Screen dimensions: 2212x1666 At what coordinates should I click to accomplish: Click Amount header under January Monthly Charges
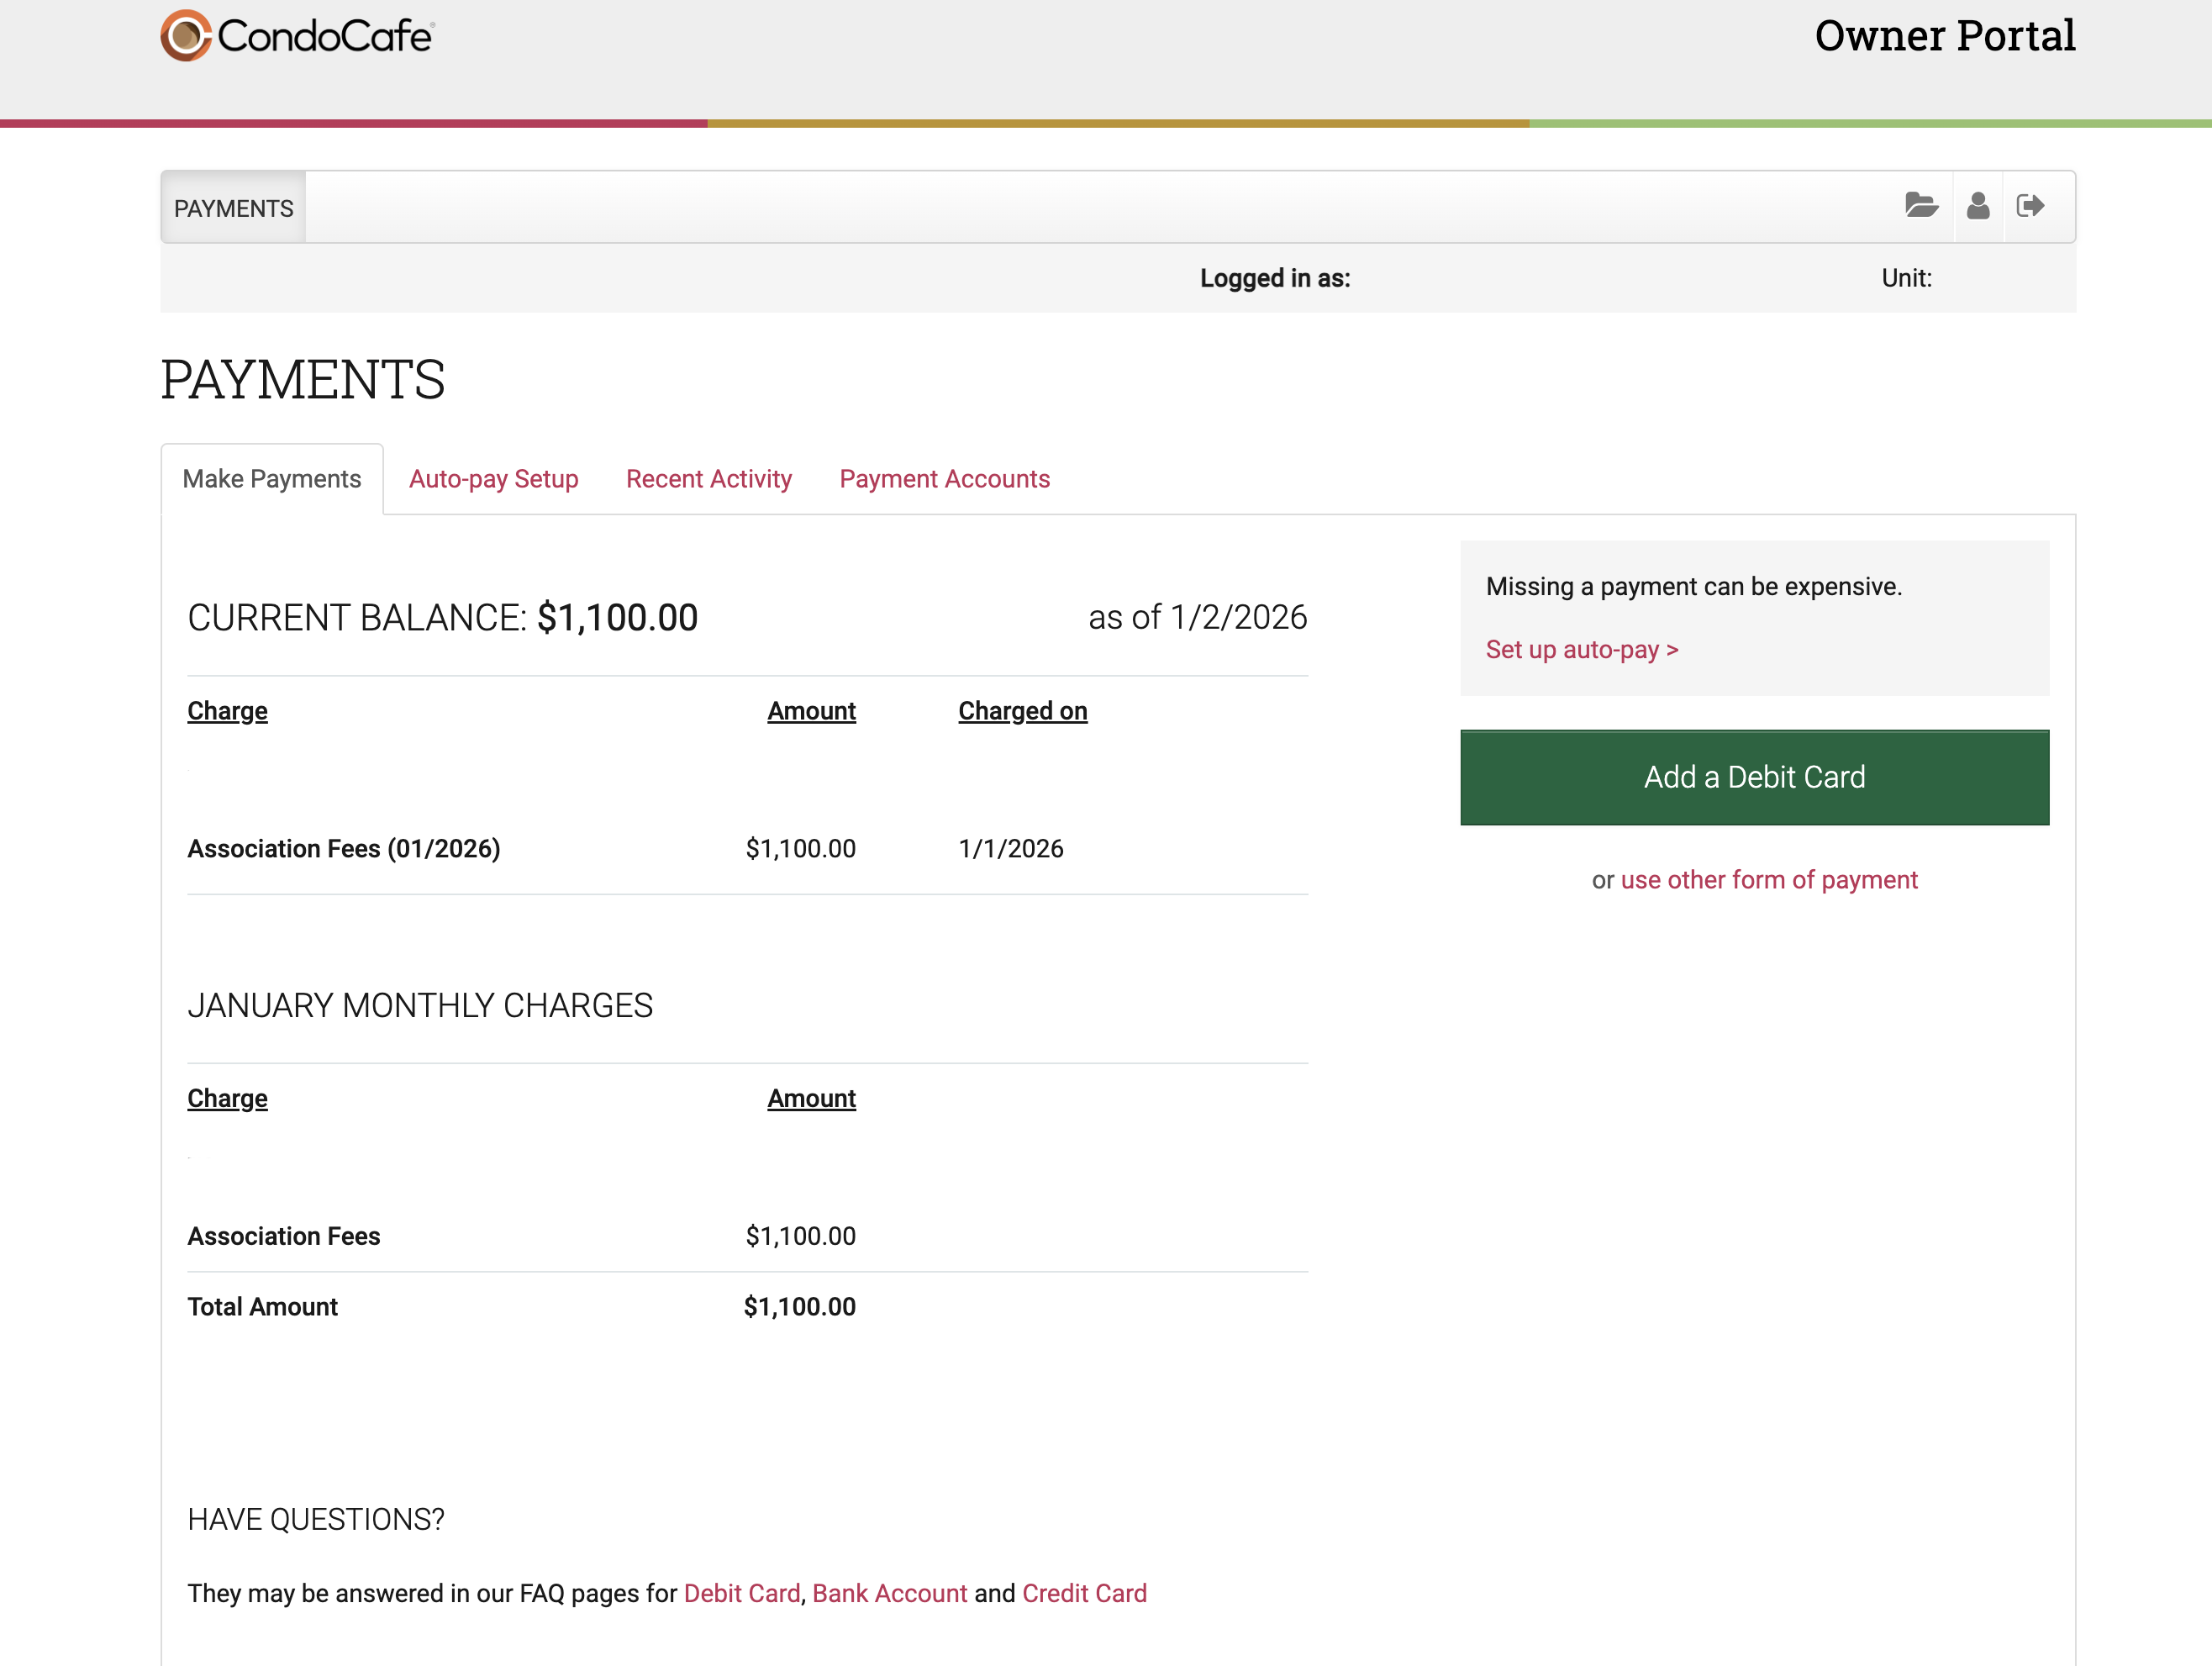[x=811, y=1098]
